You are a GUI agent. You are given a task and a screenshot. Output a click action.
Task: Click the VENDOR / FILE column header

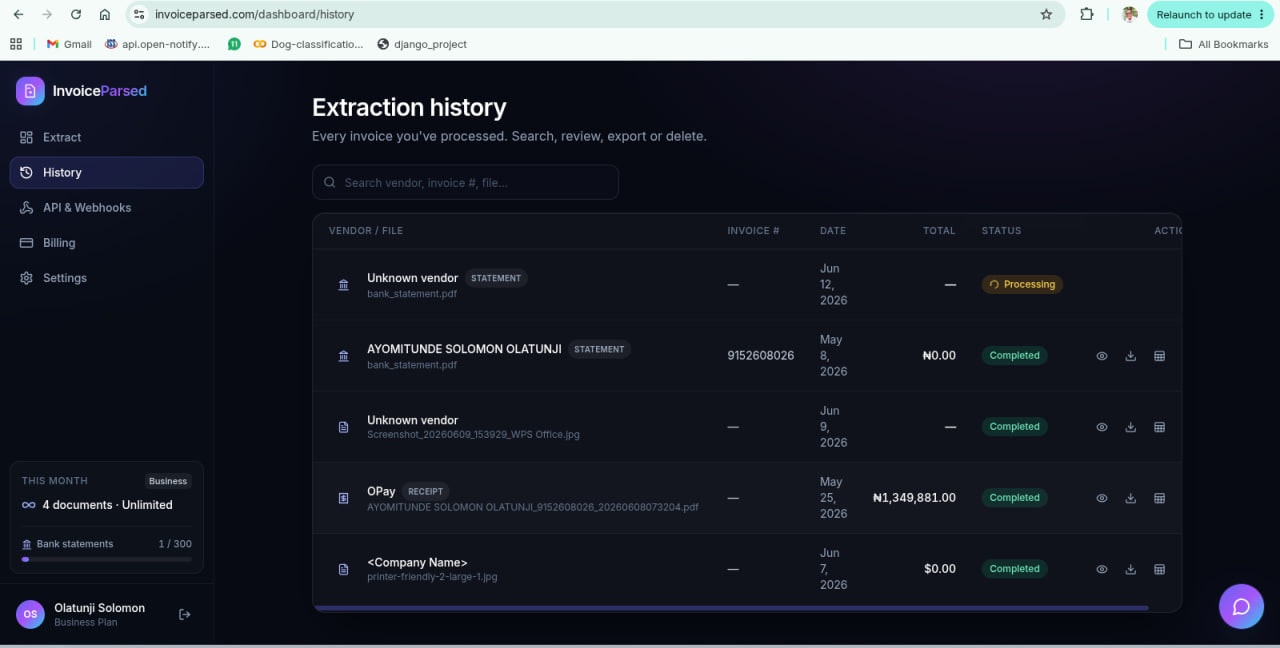366,230
